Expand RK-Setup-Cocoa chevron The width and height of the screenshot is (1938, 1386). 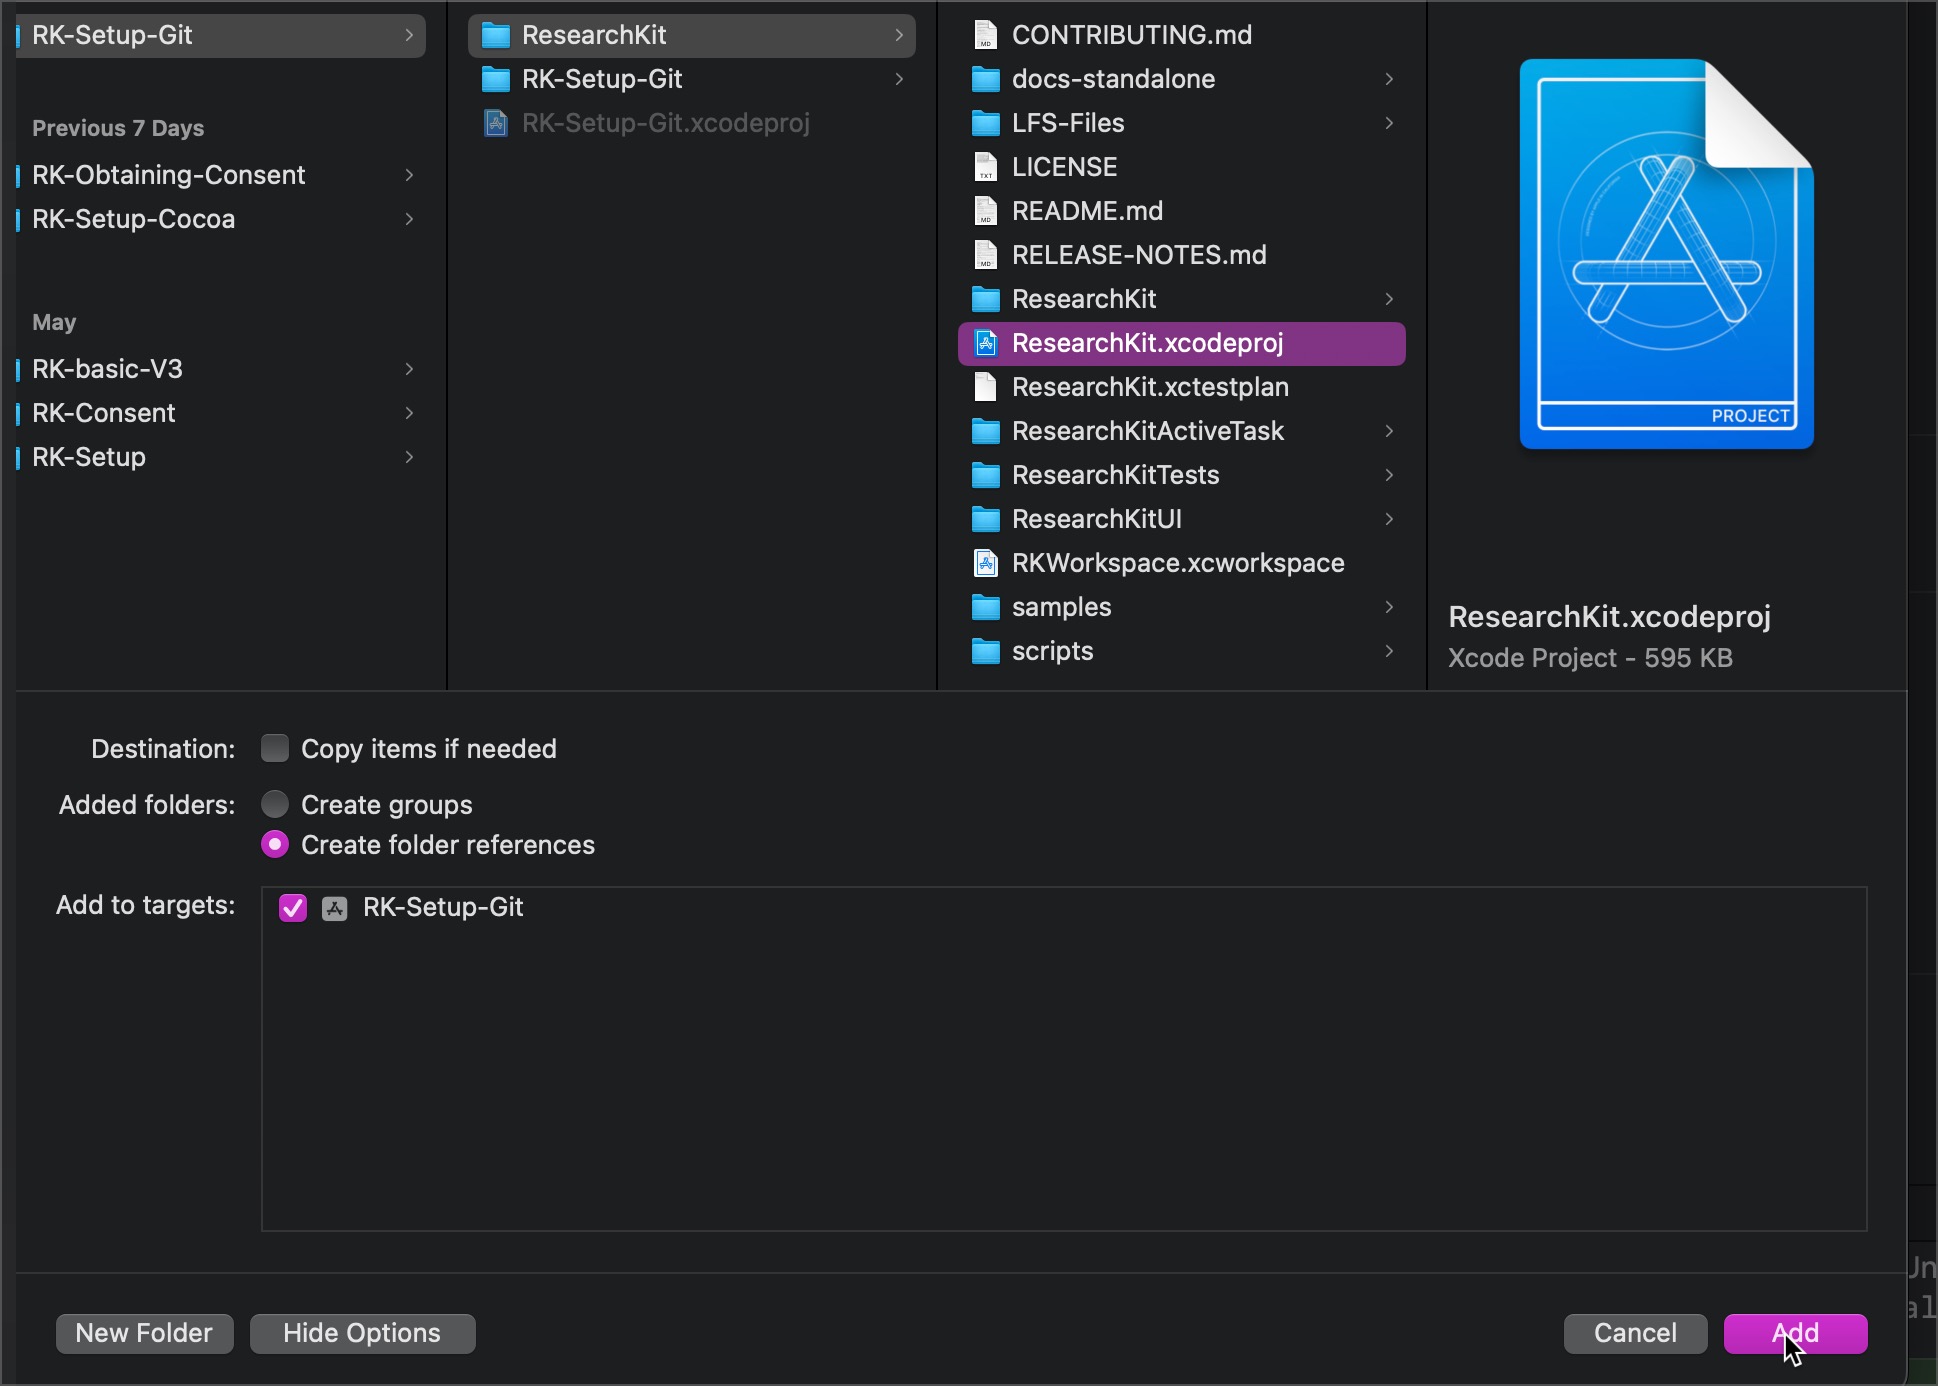click(x=409, y=219)
